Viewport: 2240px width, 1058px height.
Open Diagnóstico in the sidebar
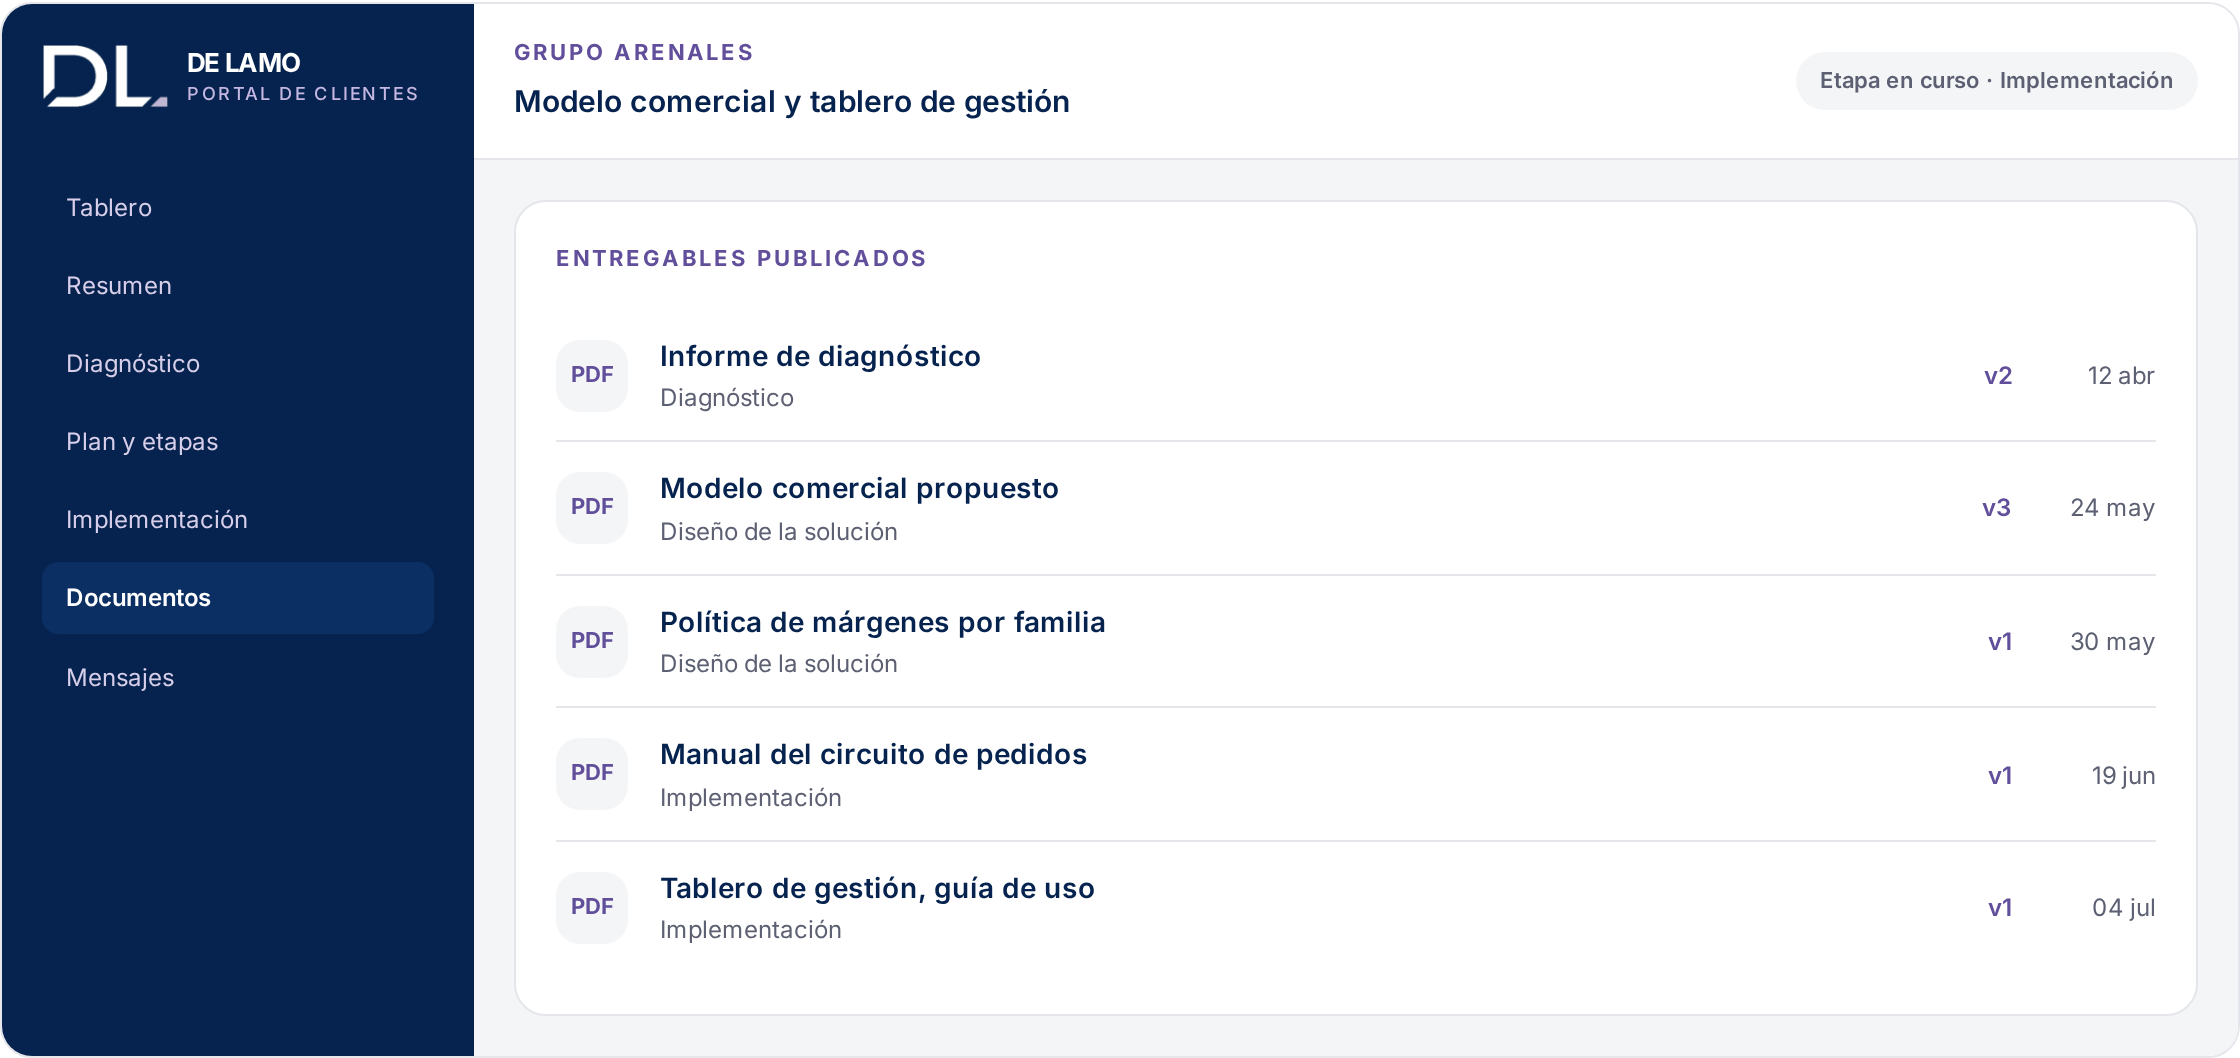(238, 364)
